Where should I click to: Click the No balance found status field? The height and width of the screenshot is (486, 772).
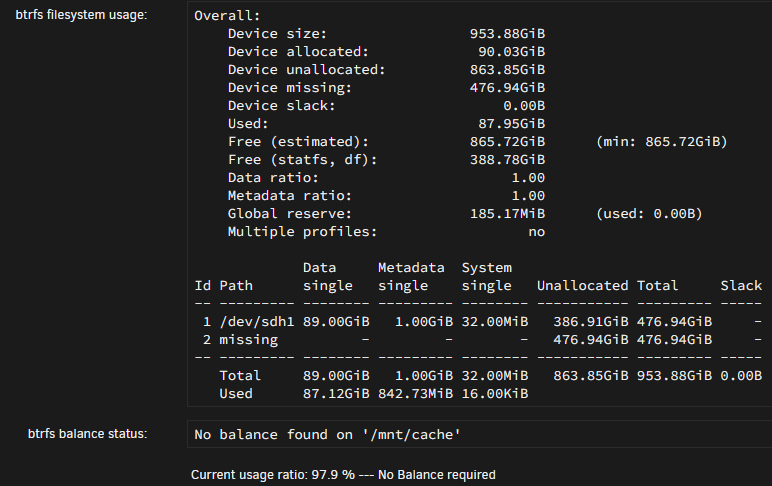click(x=480, y=434)
